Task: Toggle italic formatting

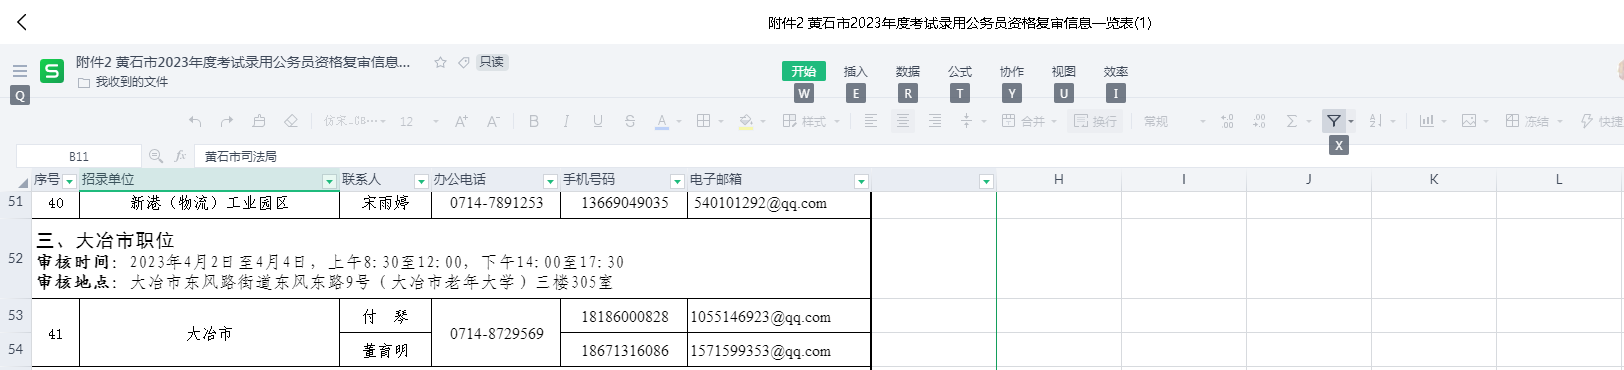Action: point(565,121)
